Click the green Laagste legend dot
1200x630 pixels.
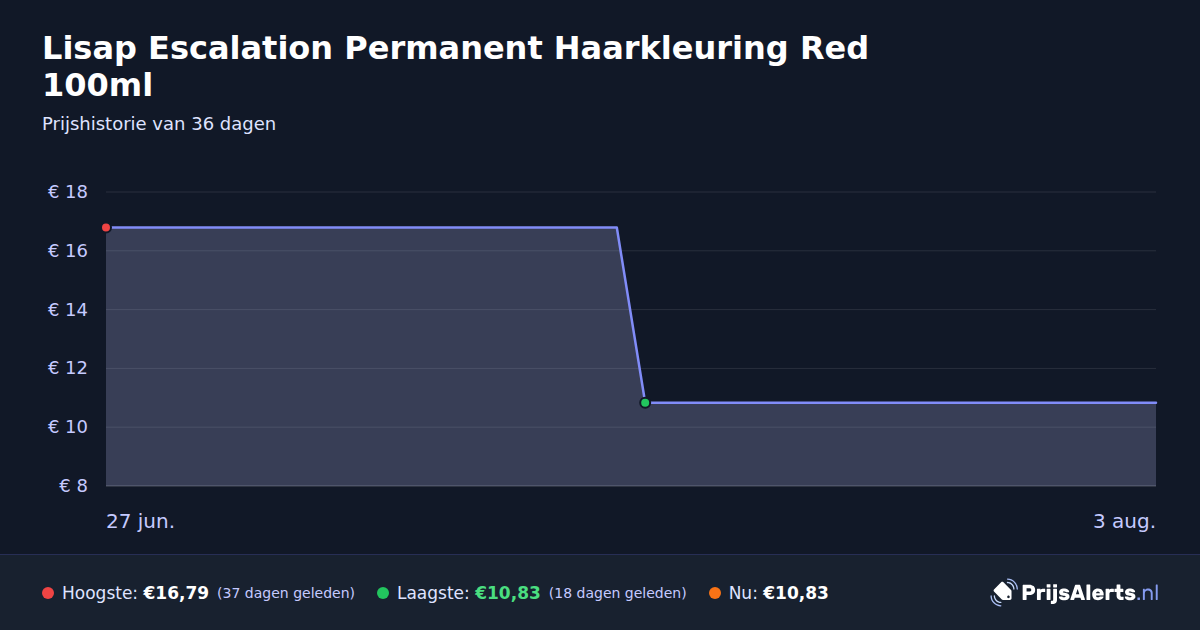coord(383,593)
